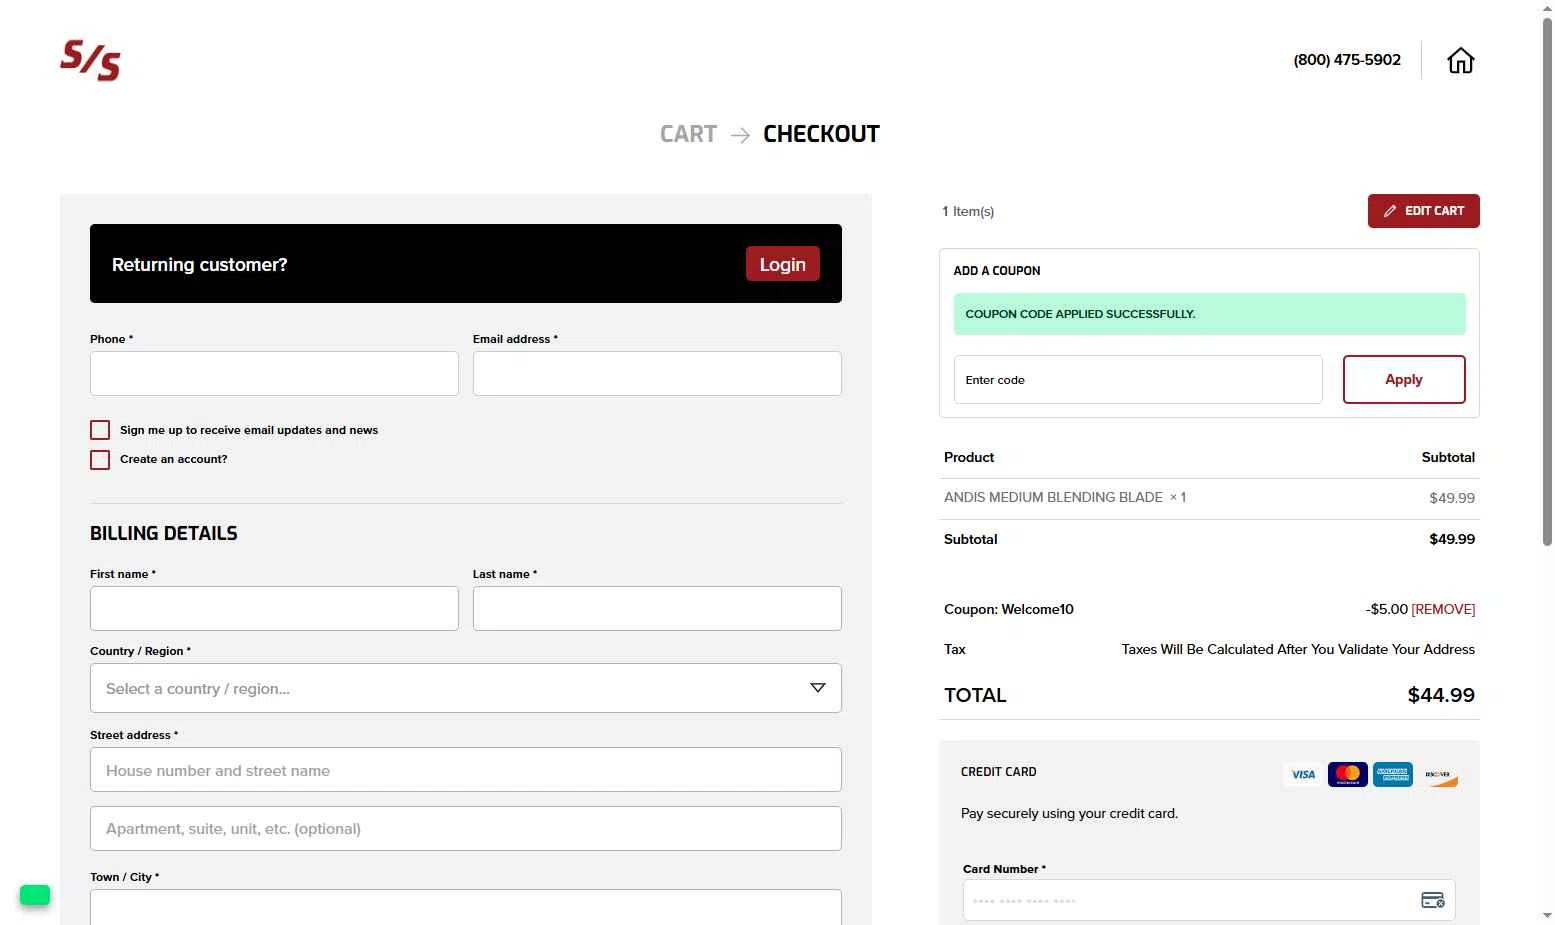Screen dimensions: 1555x925
Task: Click the page vertical scrollbar
Action: [x=1547, y=280]
